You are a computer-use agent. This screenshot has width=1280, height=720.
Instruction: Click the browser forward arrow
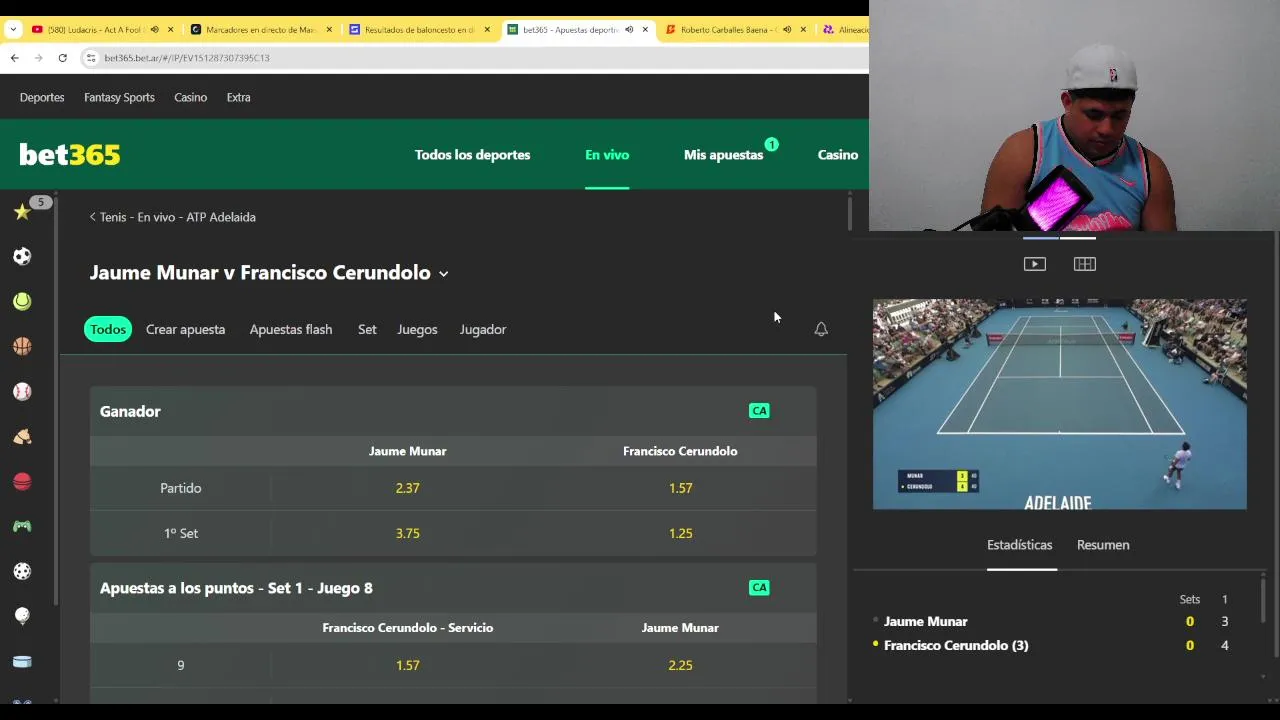(x=38, y=58)
